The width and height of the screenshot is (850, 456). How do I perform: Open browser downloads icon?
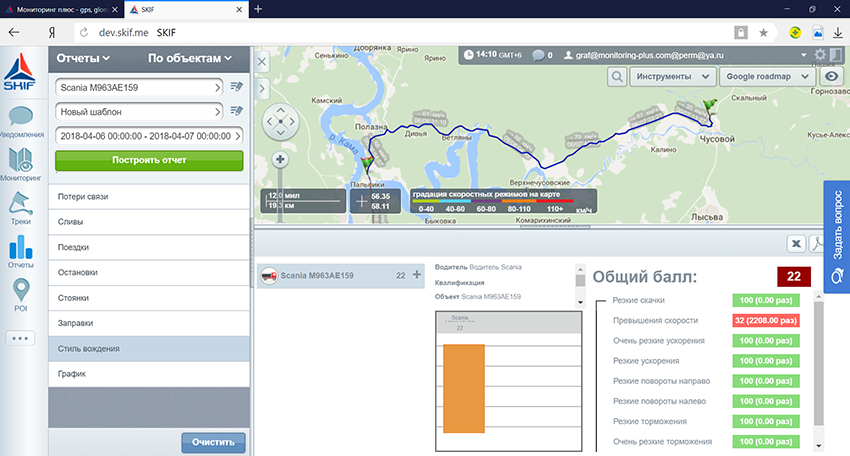click(838, 33)
